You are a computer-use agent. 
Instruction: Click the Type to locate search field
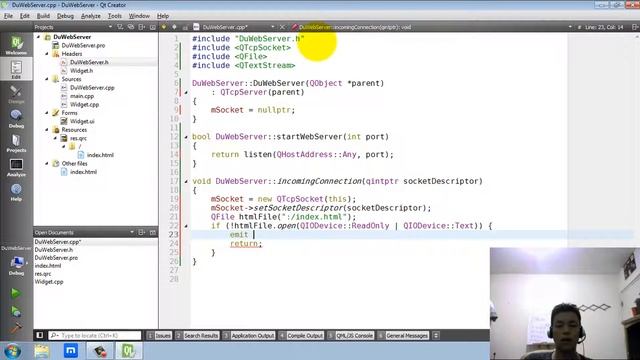click(95, 336)
